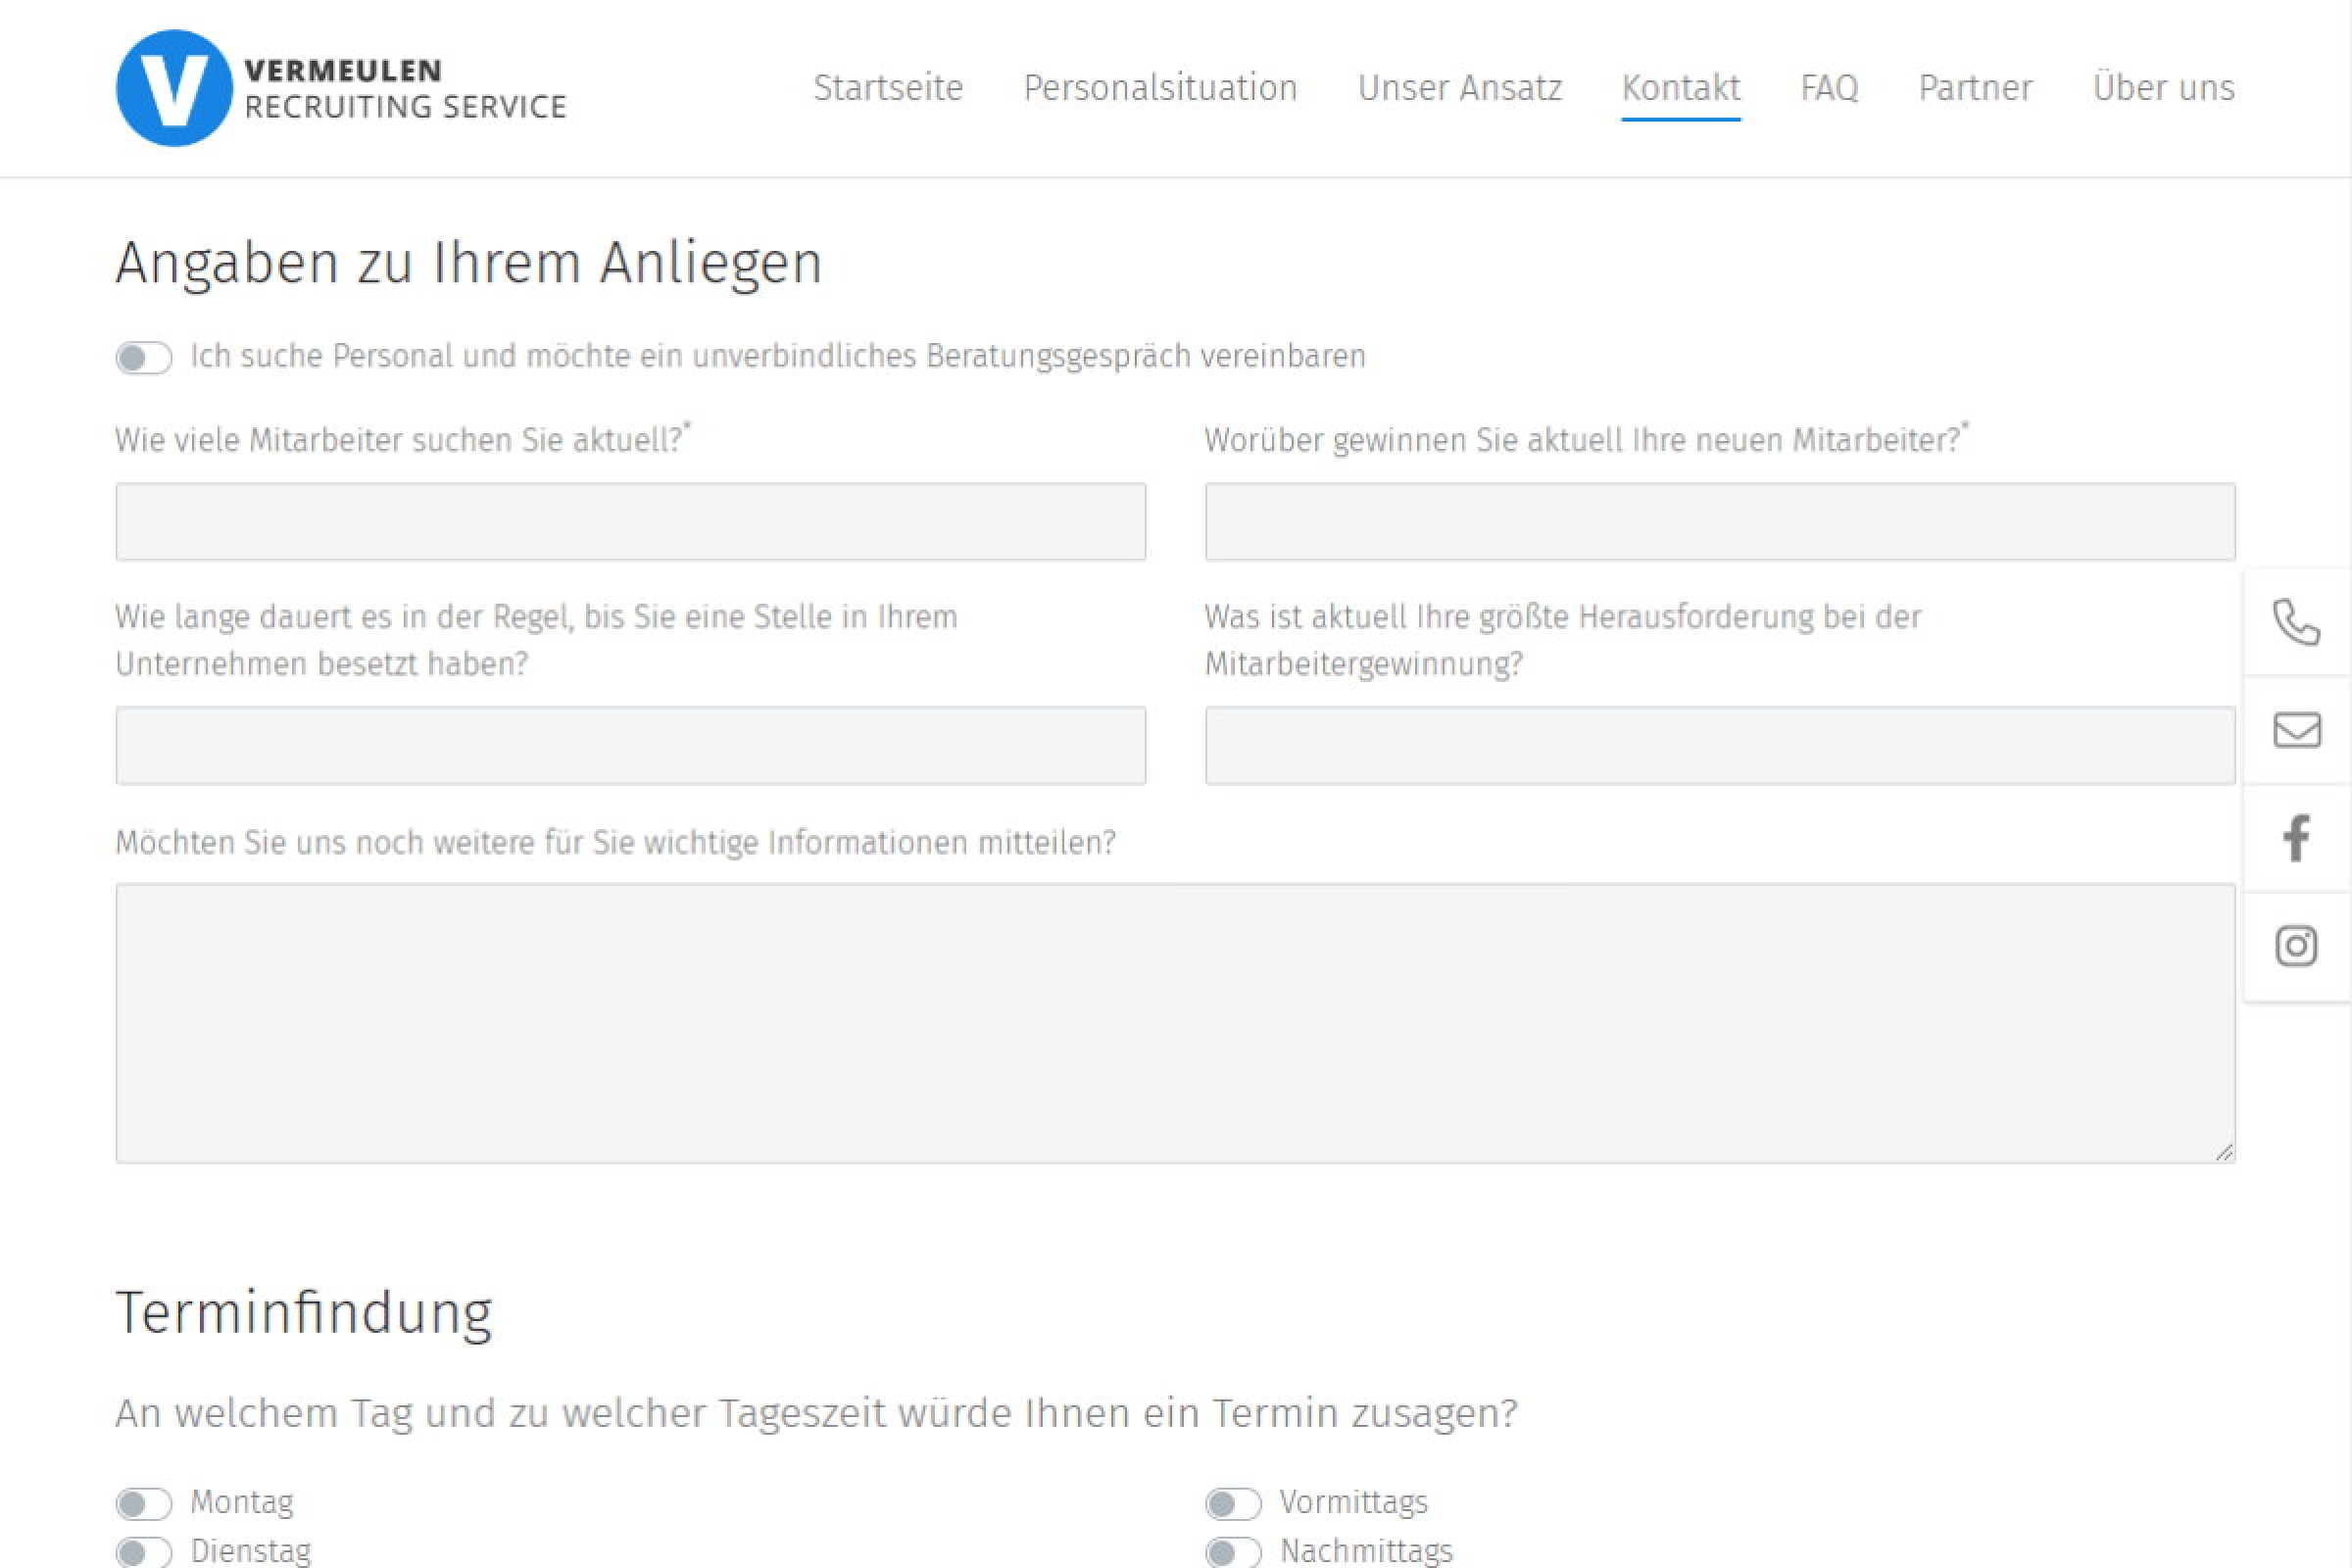Switch on the Vormittags toggle
This screenshot has height=1568, width=2352.
[x=1233, y=1503]
